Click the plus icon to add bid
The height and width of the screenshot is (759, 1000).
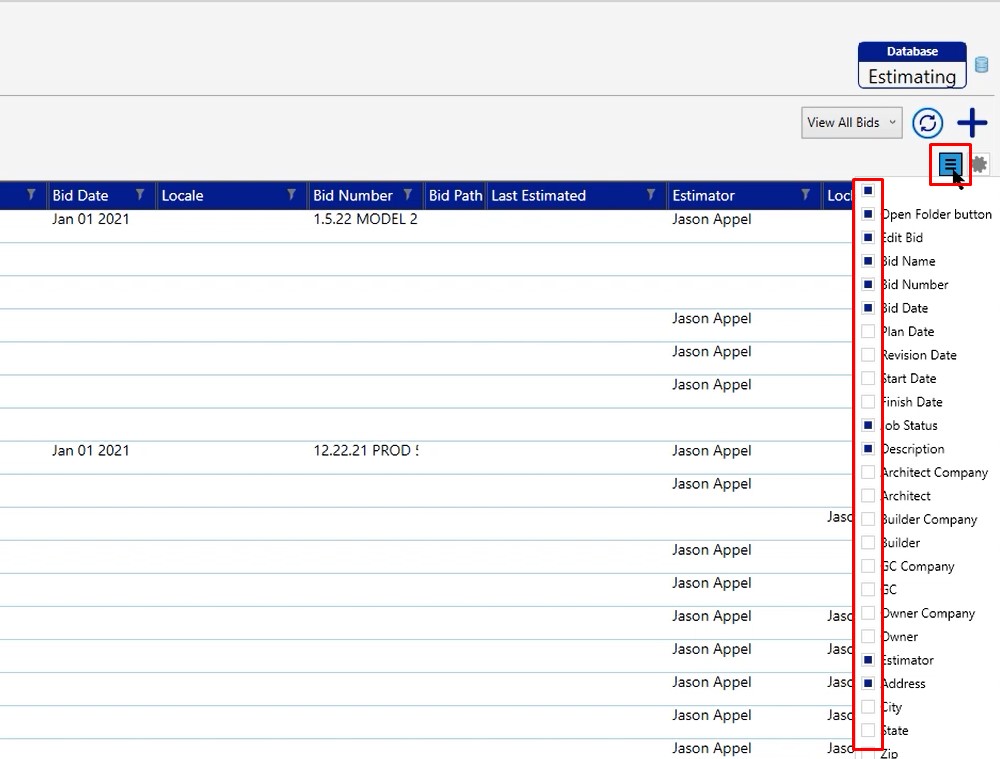[x=972, y=123]
